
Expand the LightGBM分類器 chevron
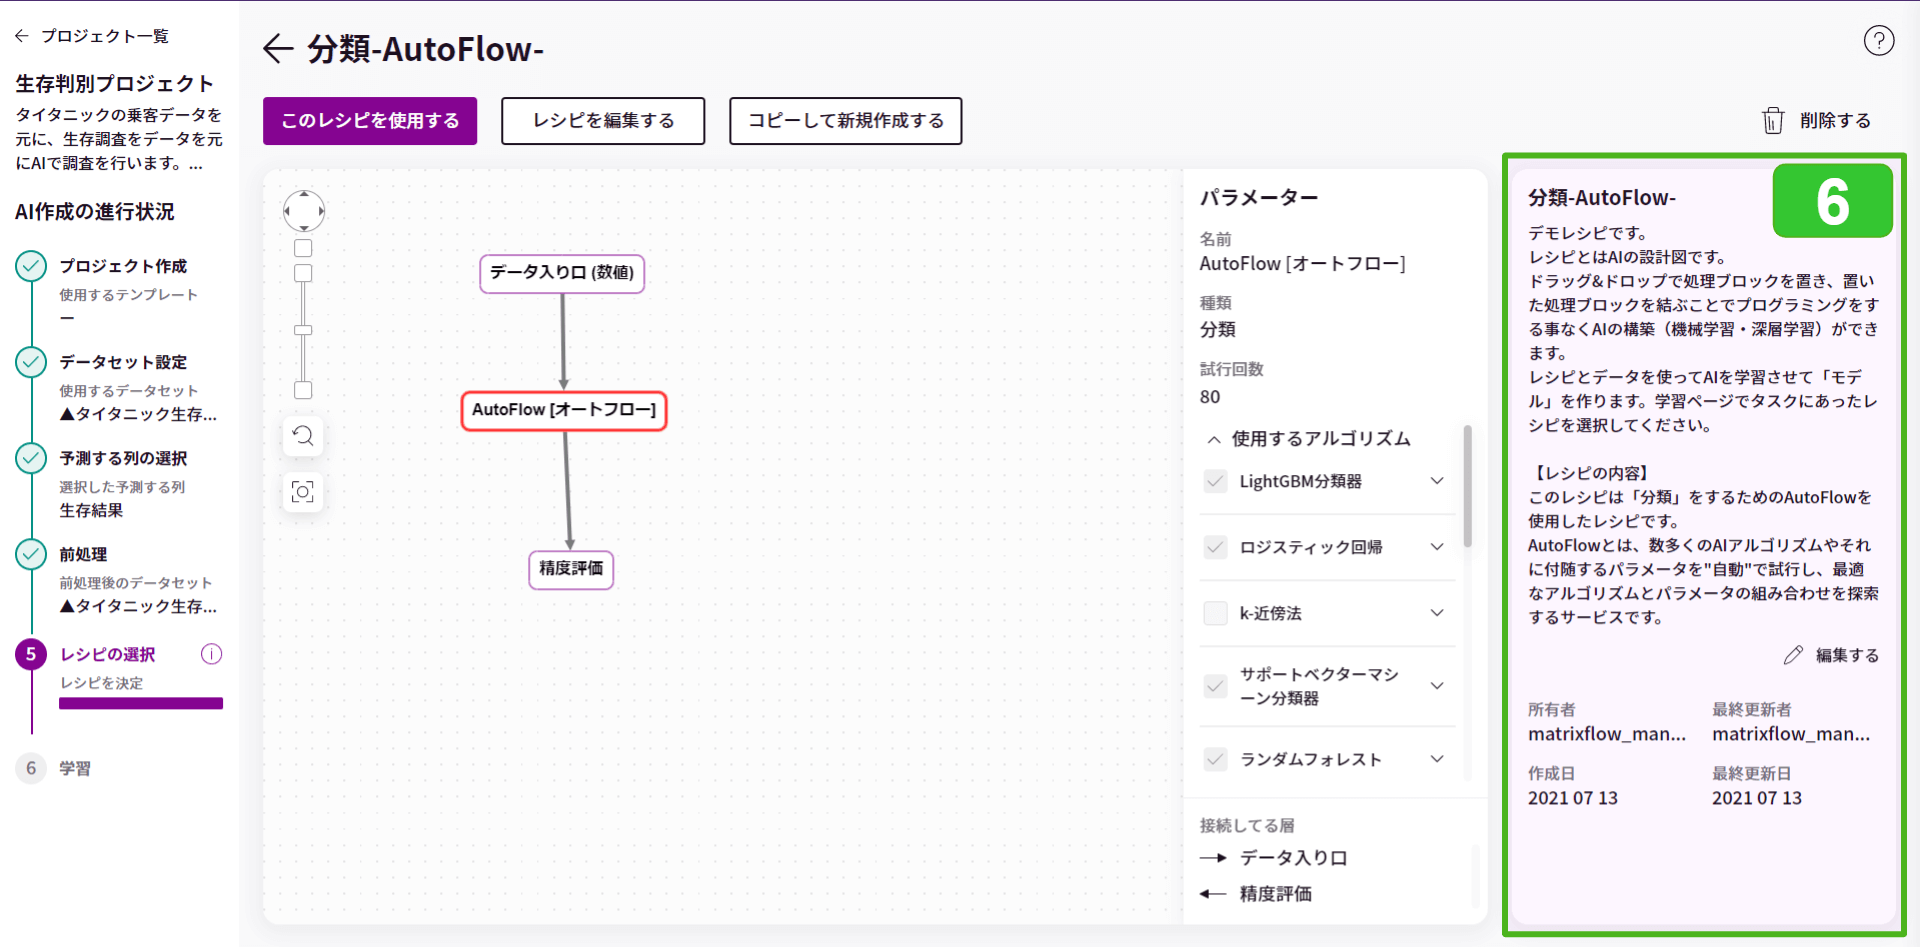pyautogui.click(x=1437, y=481)
